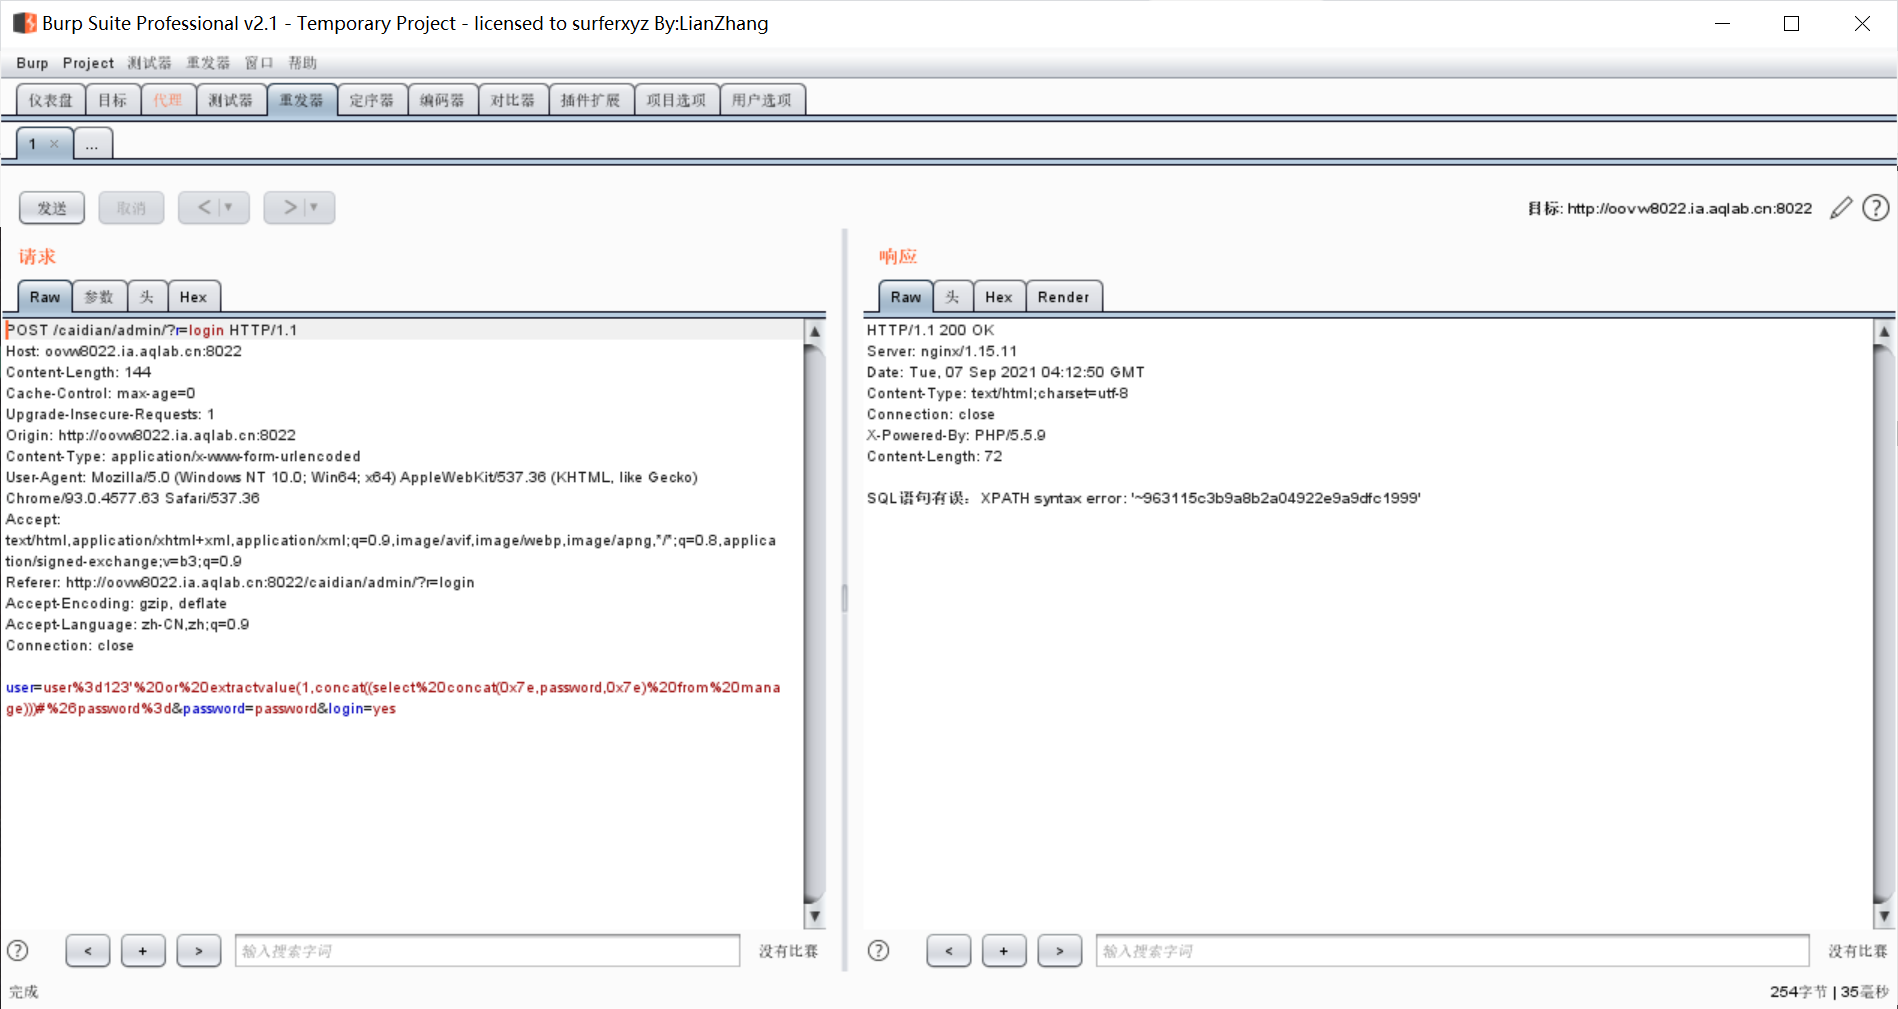1898x1009 pixels.
Task: Switch to the 用户选项 tab
Action: tap(762, 100)
